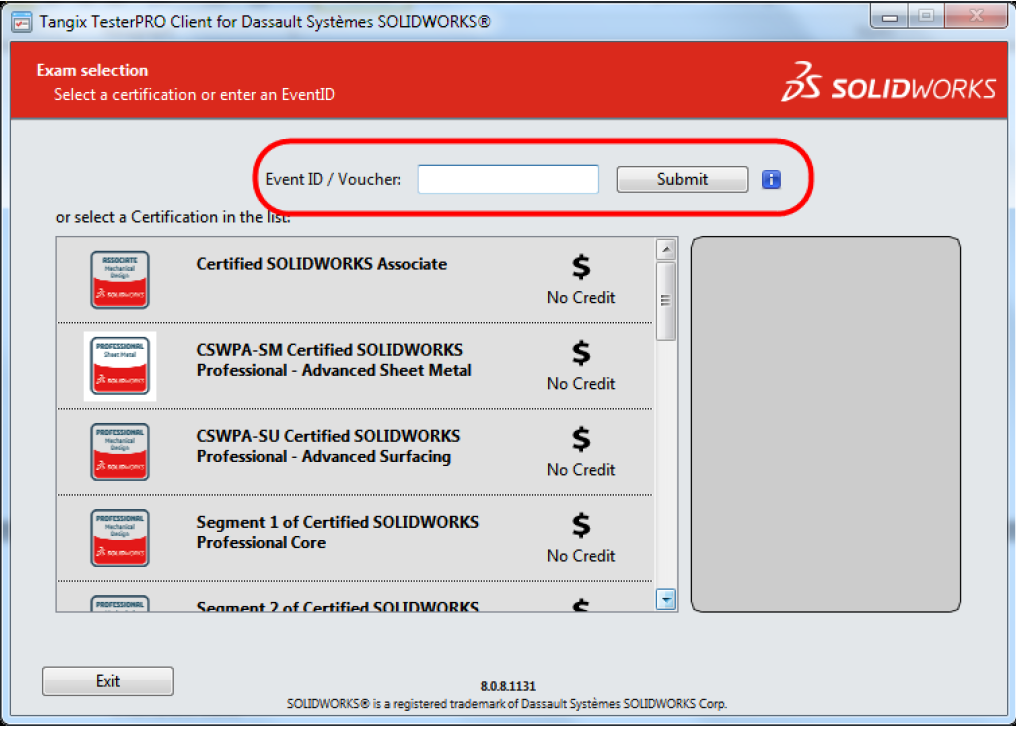The height and width of the screenshot is (729, 1016).
Task: Choose the partially visible Segment 2 exam row
Action: coord(354,597)
